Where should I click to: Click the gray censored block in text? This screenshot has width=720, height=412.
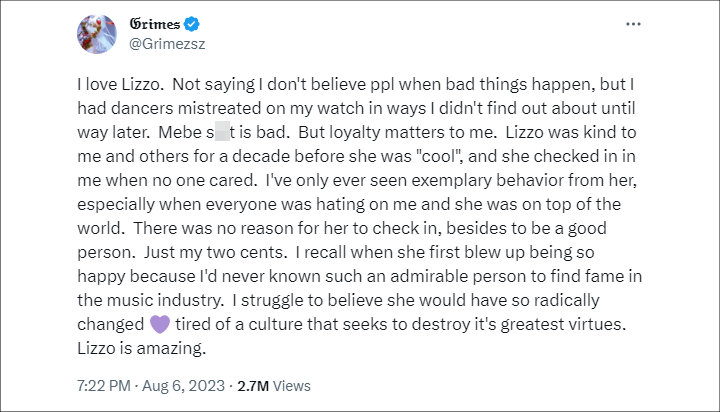pos(222,132)
